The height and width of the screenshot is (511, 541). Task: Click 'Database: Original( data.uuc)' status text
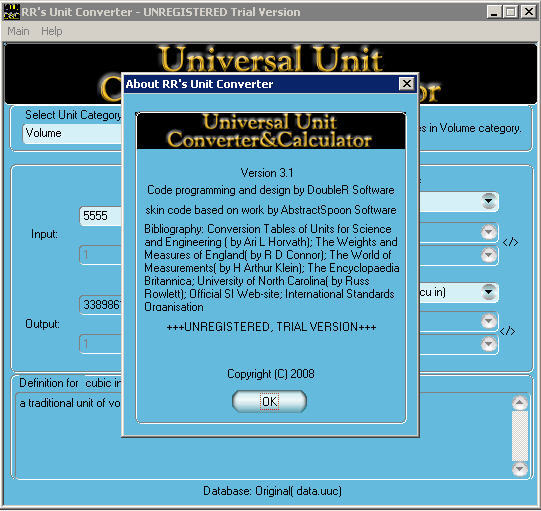pos(272,491)
